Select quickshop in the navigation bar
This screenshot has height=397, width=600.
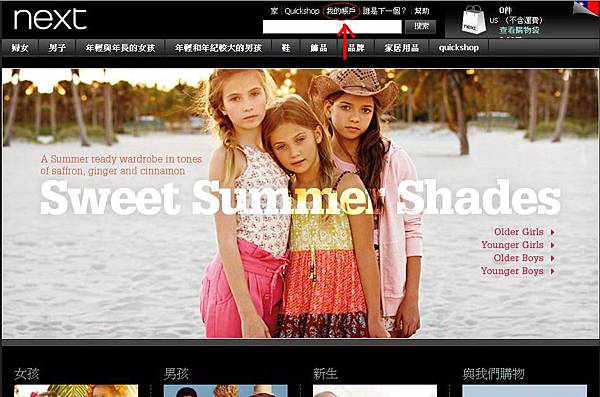click(459, 48)
